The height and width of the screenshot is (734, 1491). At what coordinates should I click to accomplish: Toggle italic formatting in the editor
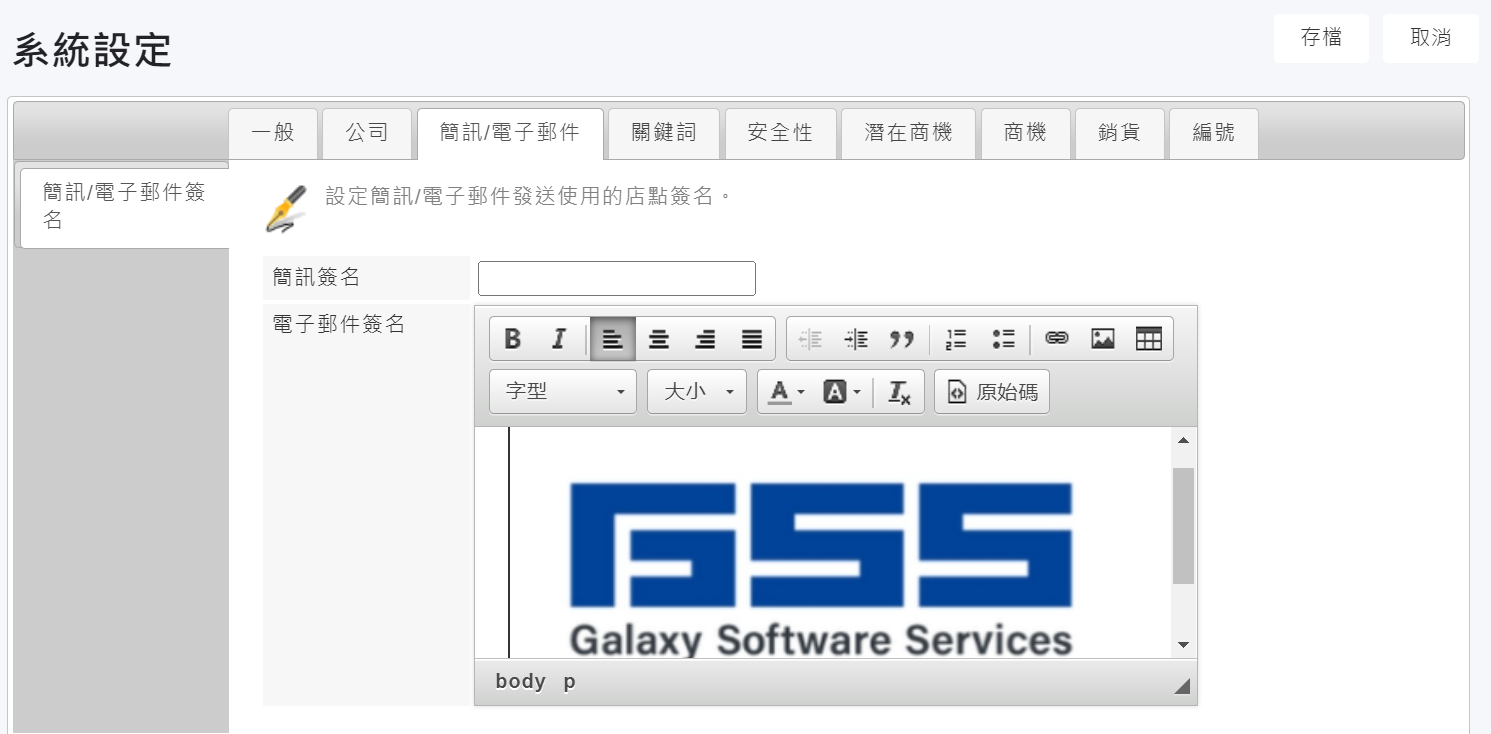coord(560,339)
